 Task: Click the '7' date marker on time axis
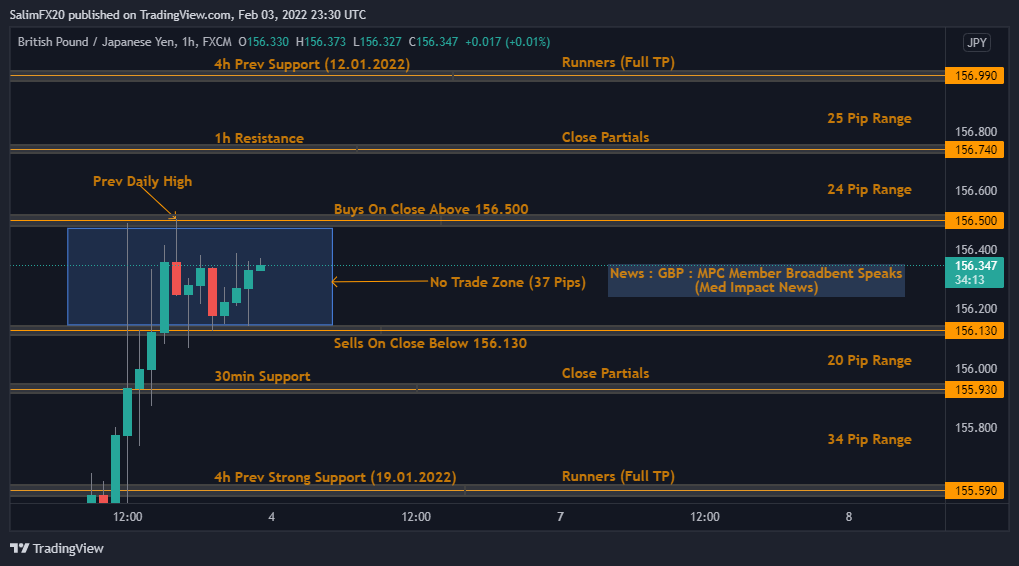560,517
